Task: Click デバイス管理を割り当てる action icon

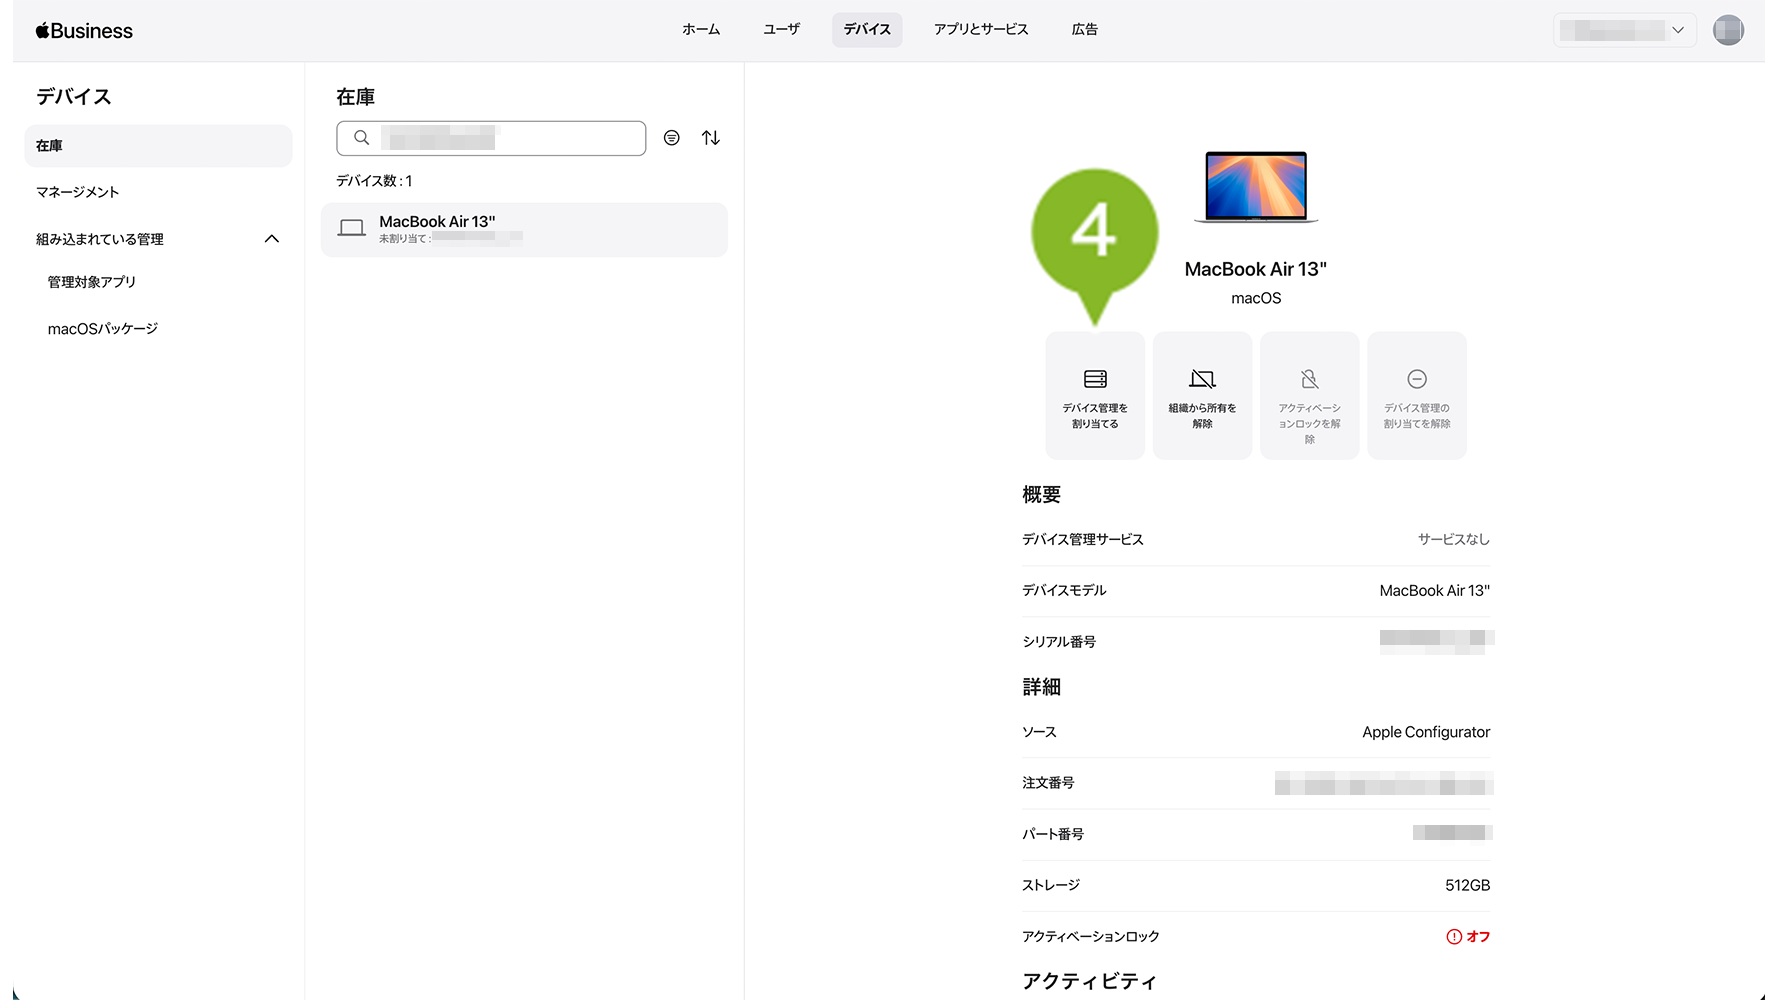Action: 1095,379
